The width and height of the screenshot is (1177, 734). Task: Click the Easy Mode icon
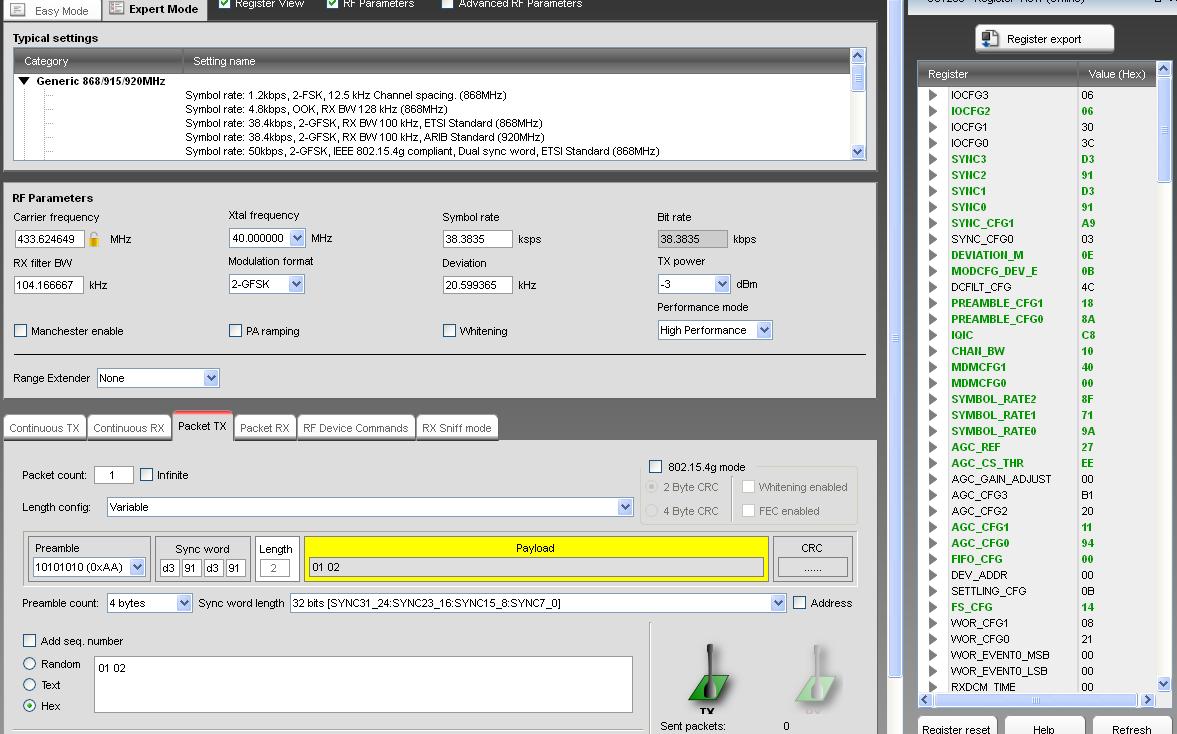tap(18, 10)
